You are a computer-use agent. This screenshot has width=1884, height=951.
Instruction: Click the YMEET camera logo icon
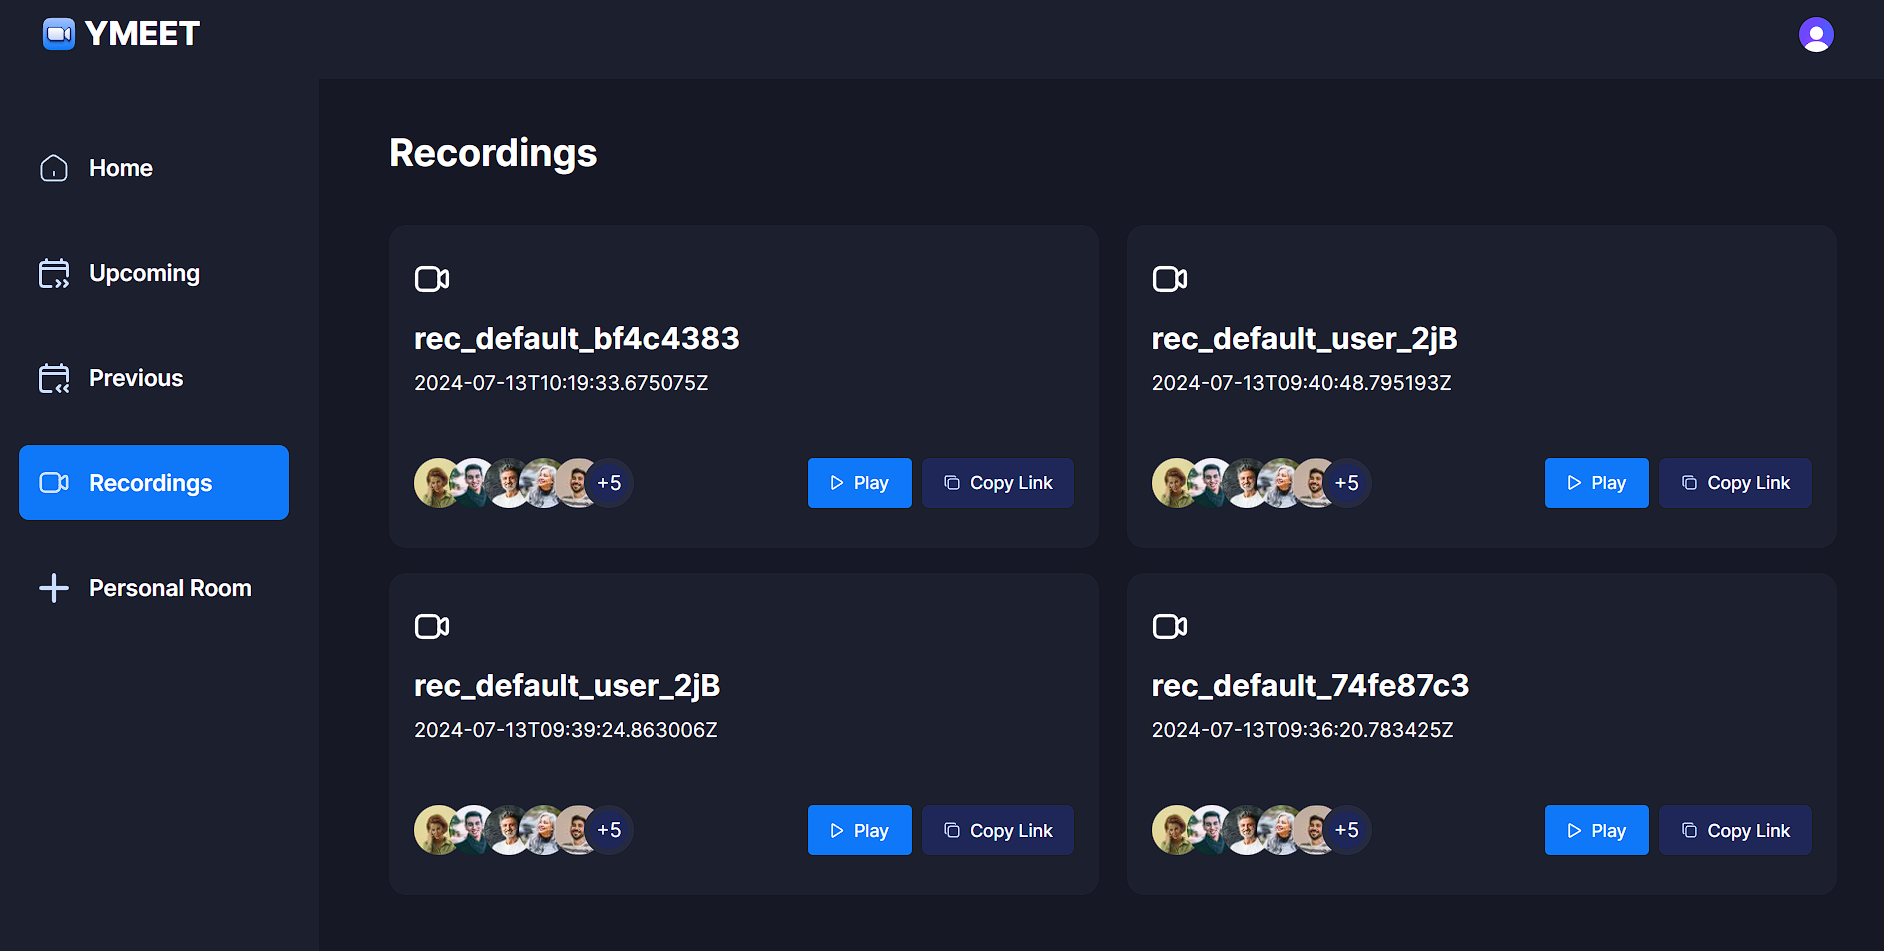coord(59,34)
